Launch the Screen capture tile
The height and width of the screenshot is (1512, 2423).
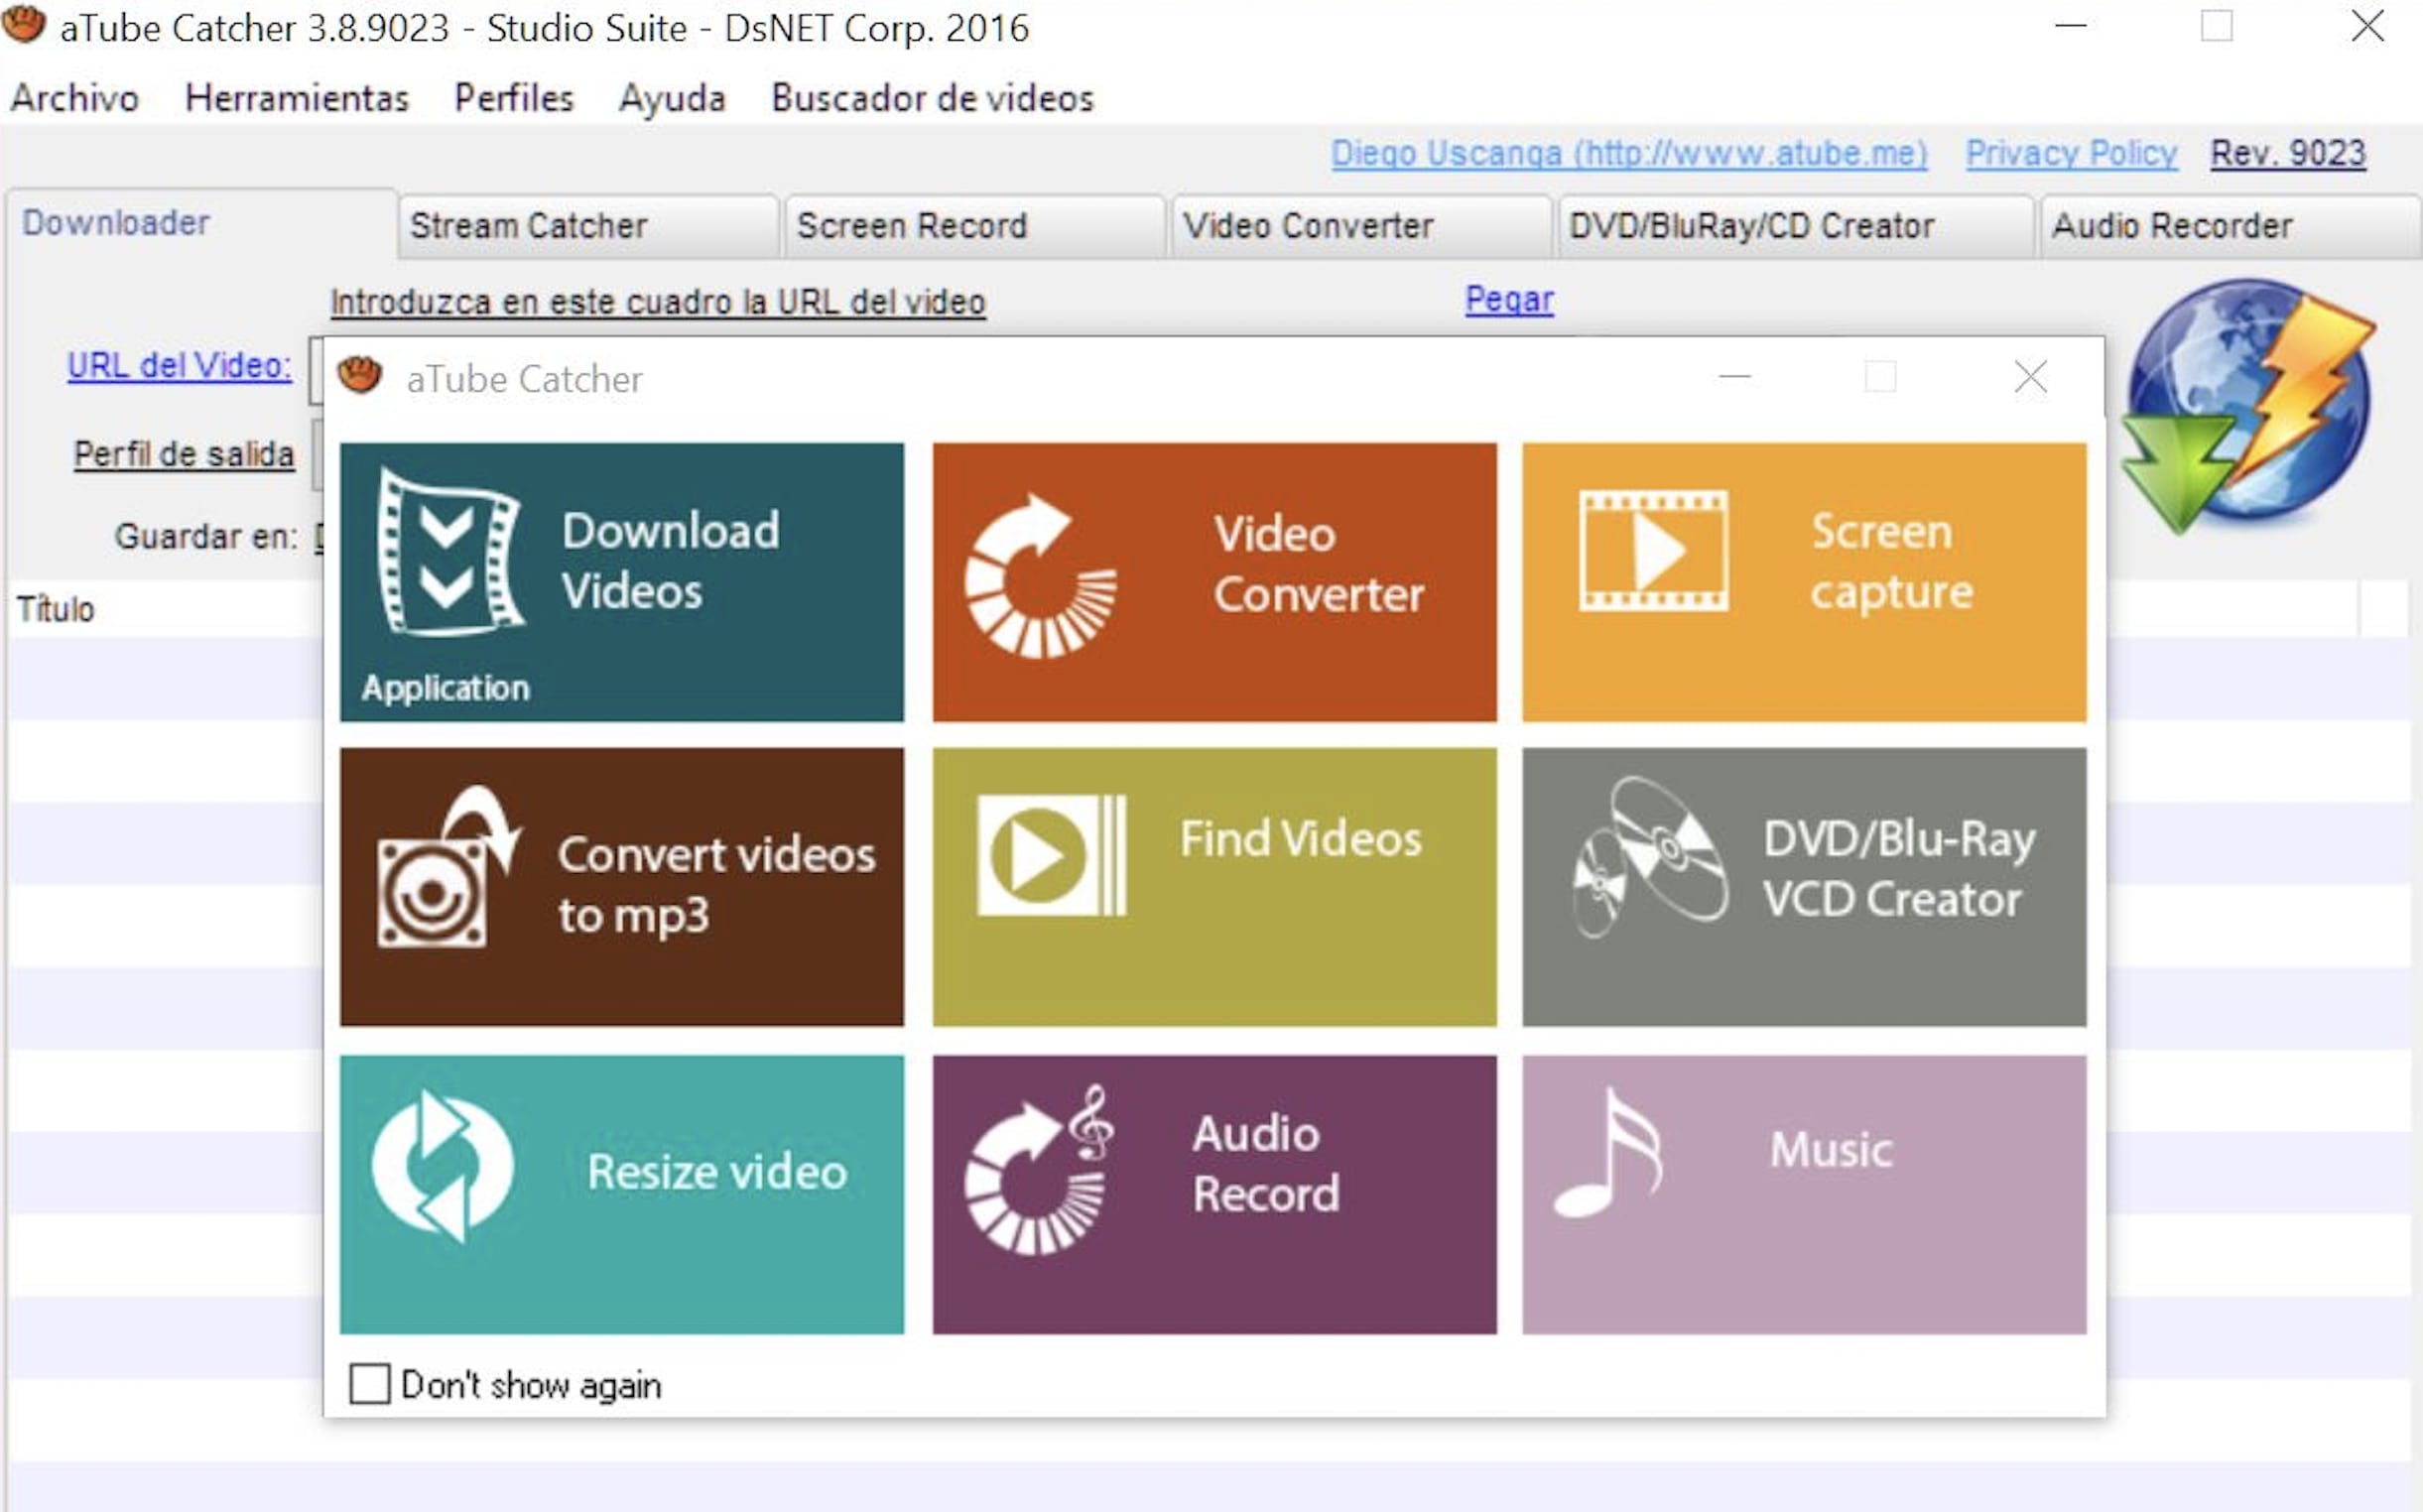point(1803,581)
